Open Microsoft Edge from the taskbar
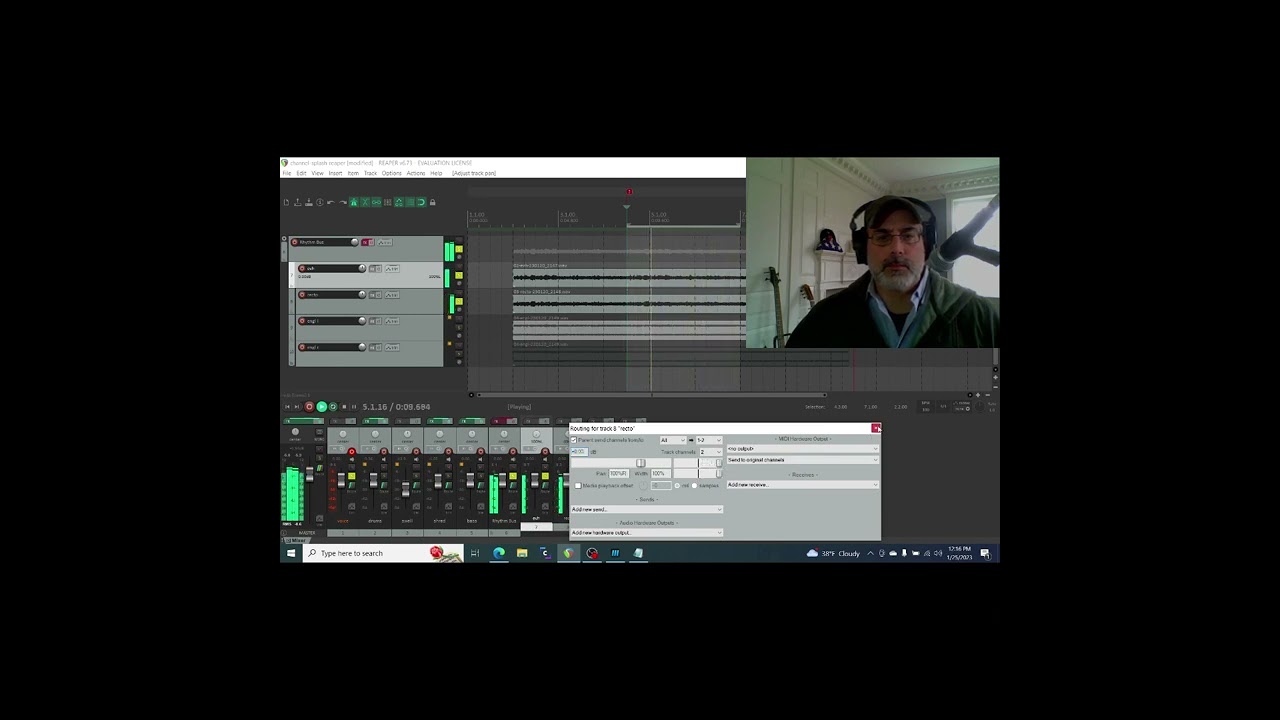1280x720 pixels. pyautogui.click(x=498, y=553)
